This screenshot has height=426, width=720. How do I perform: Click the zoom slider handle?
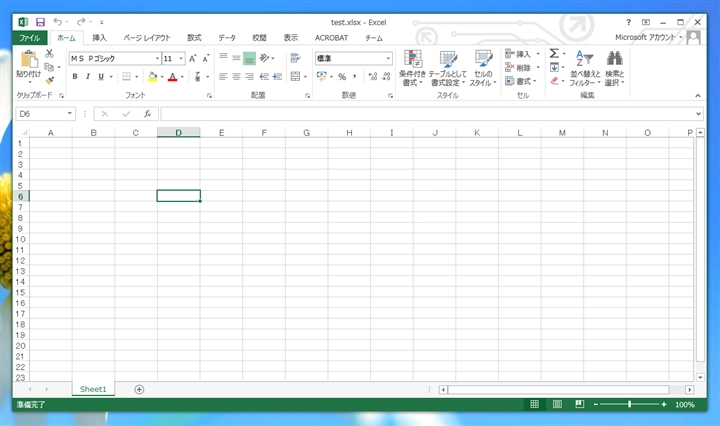coord(630,404)
